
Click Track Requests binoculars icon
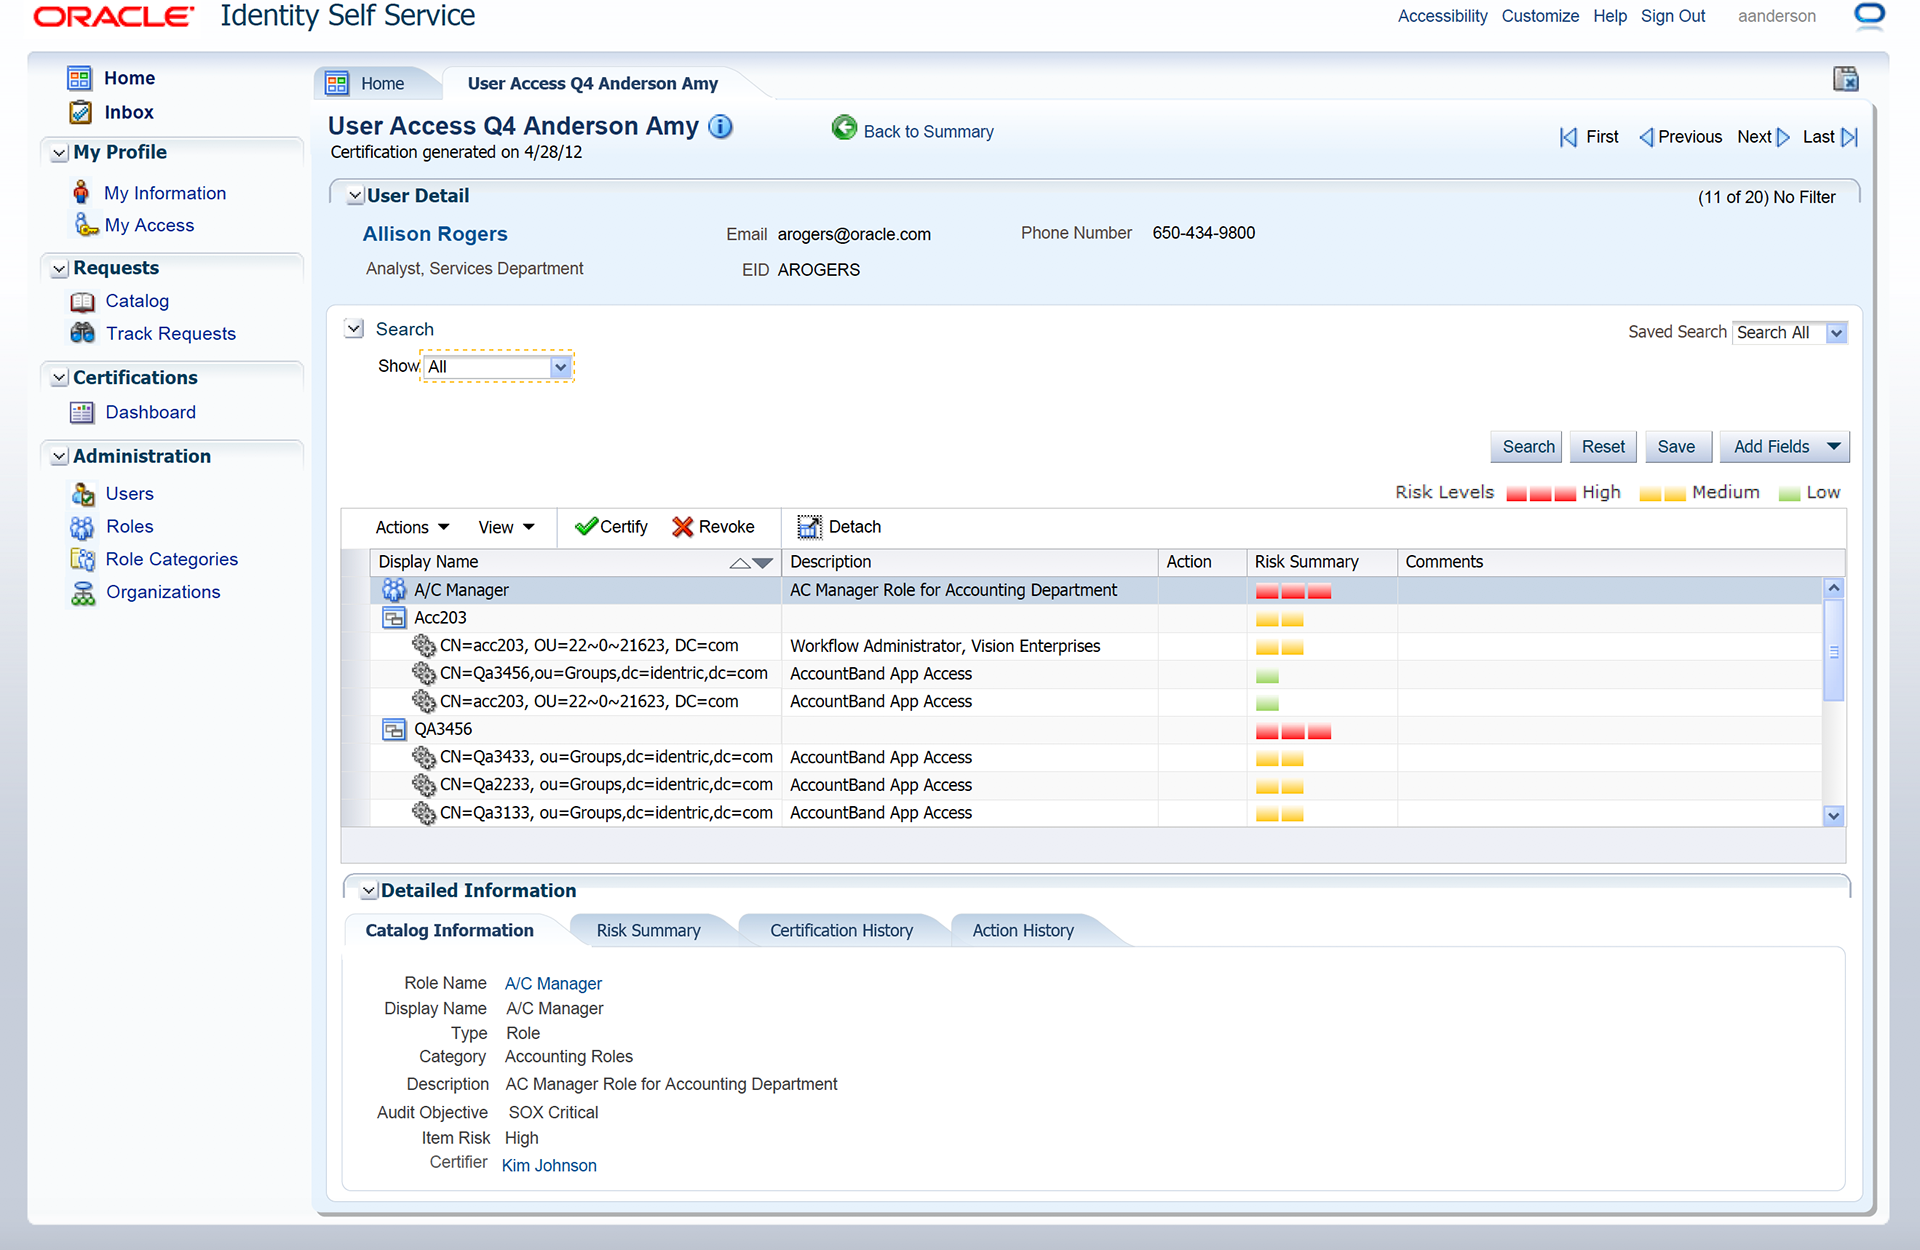pyautogui.click(x=83, y=333)
